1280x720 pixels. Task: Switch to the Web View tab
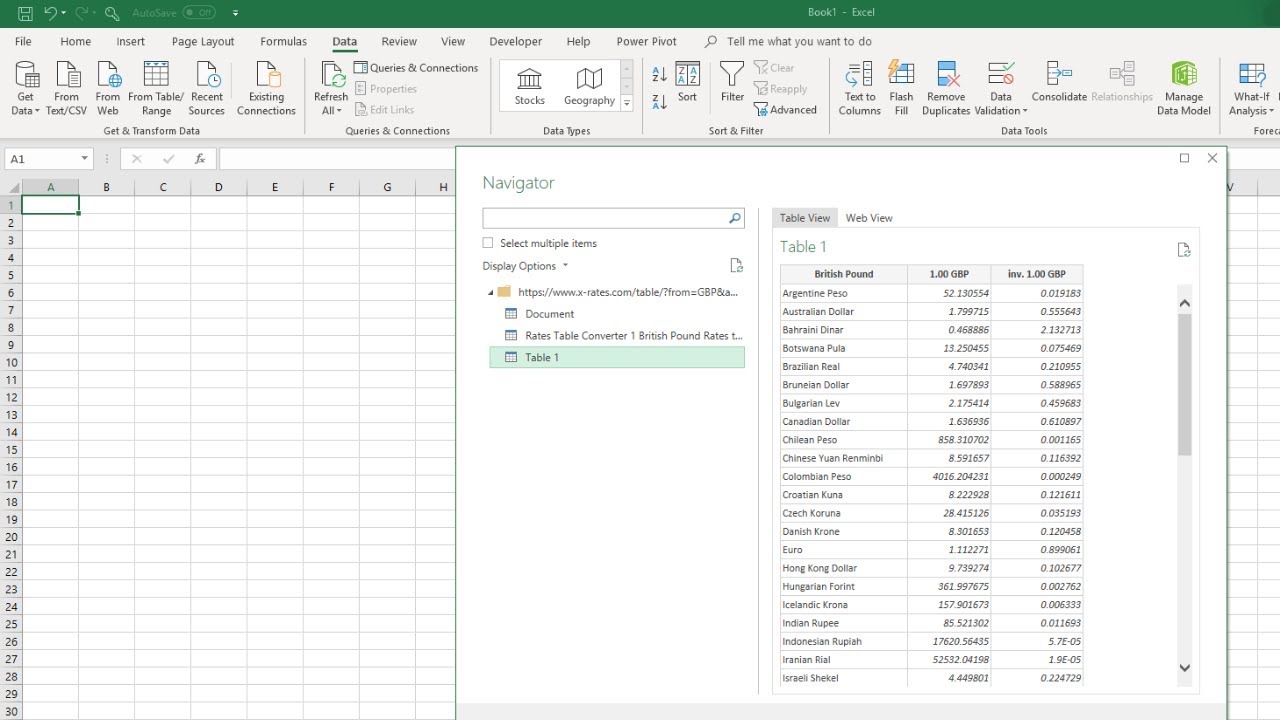click(x=869, y=218)
